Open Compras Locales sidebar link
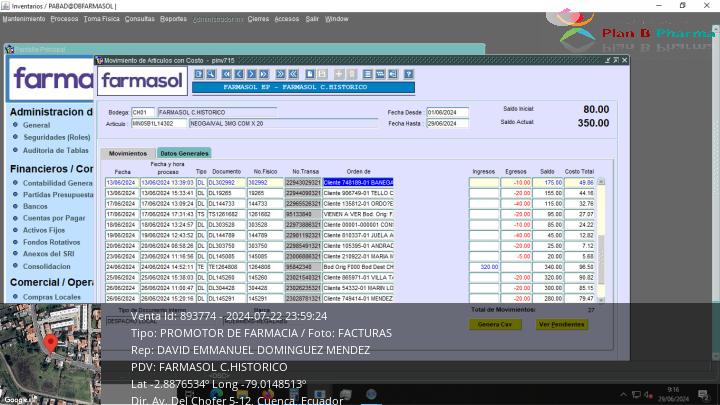Viewport: 720px width, 405px height. pos(52,297)
